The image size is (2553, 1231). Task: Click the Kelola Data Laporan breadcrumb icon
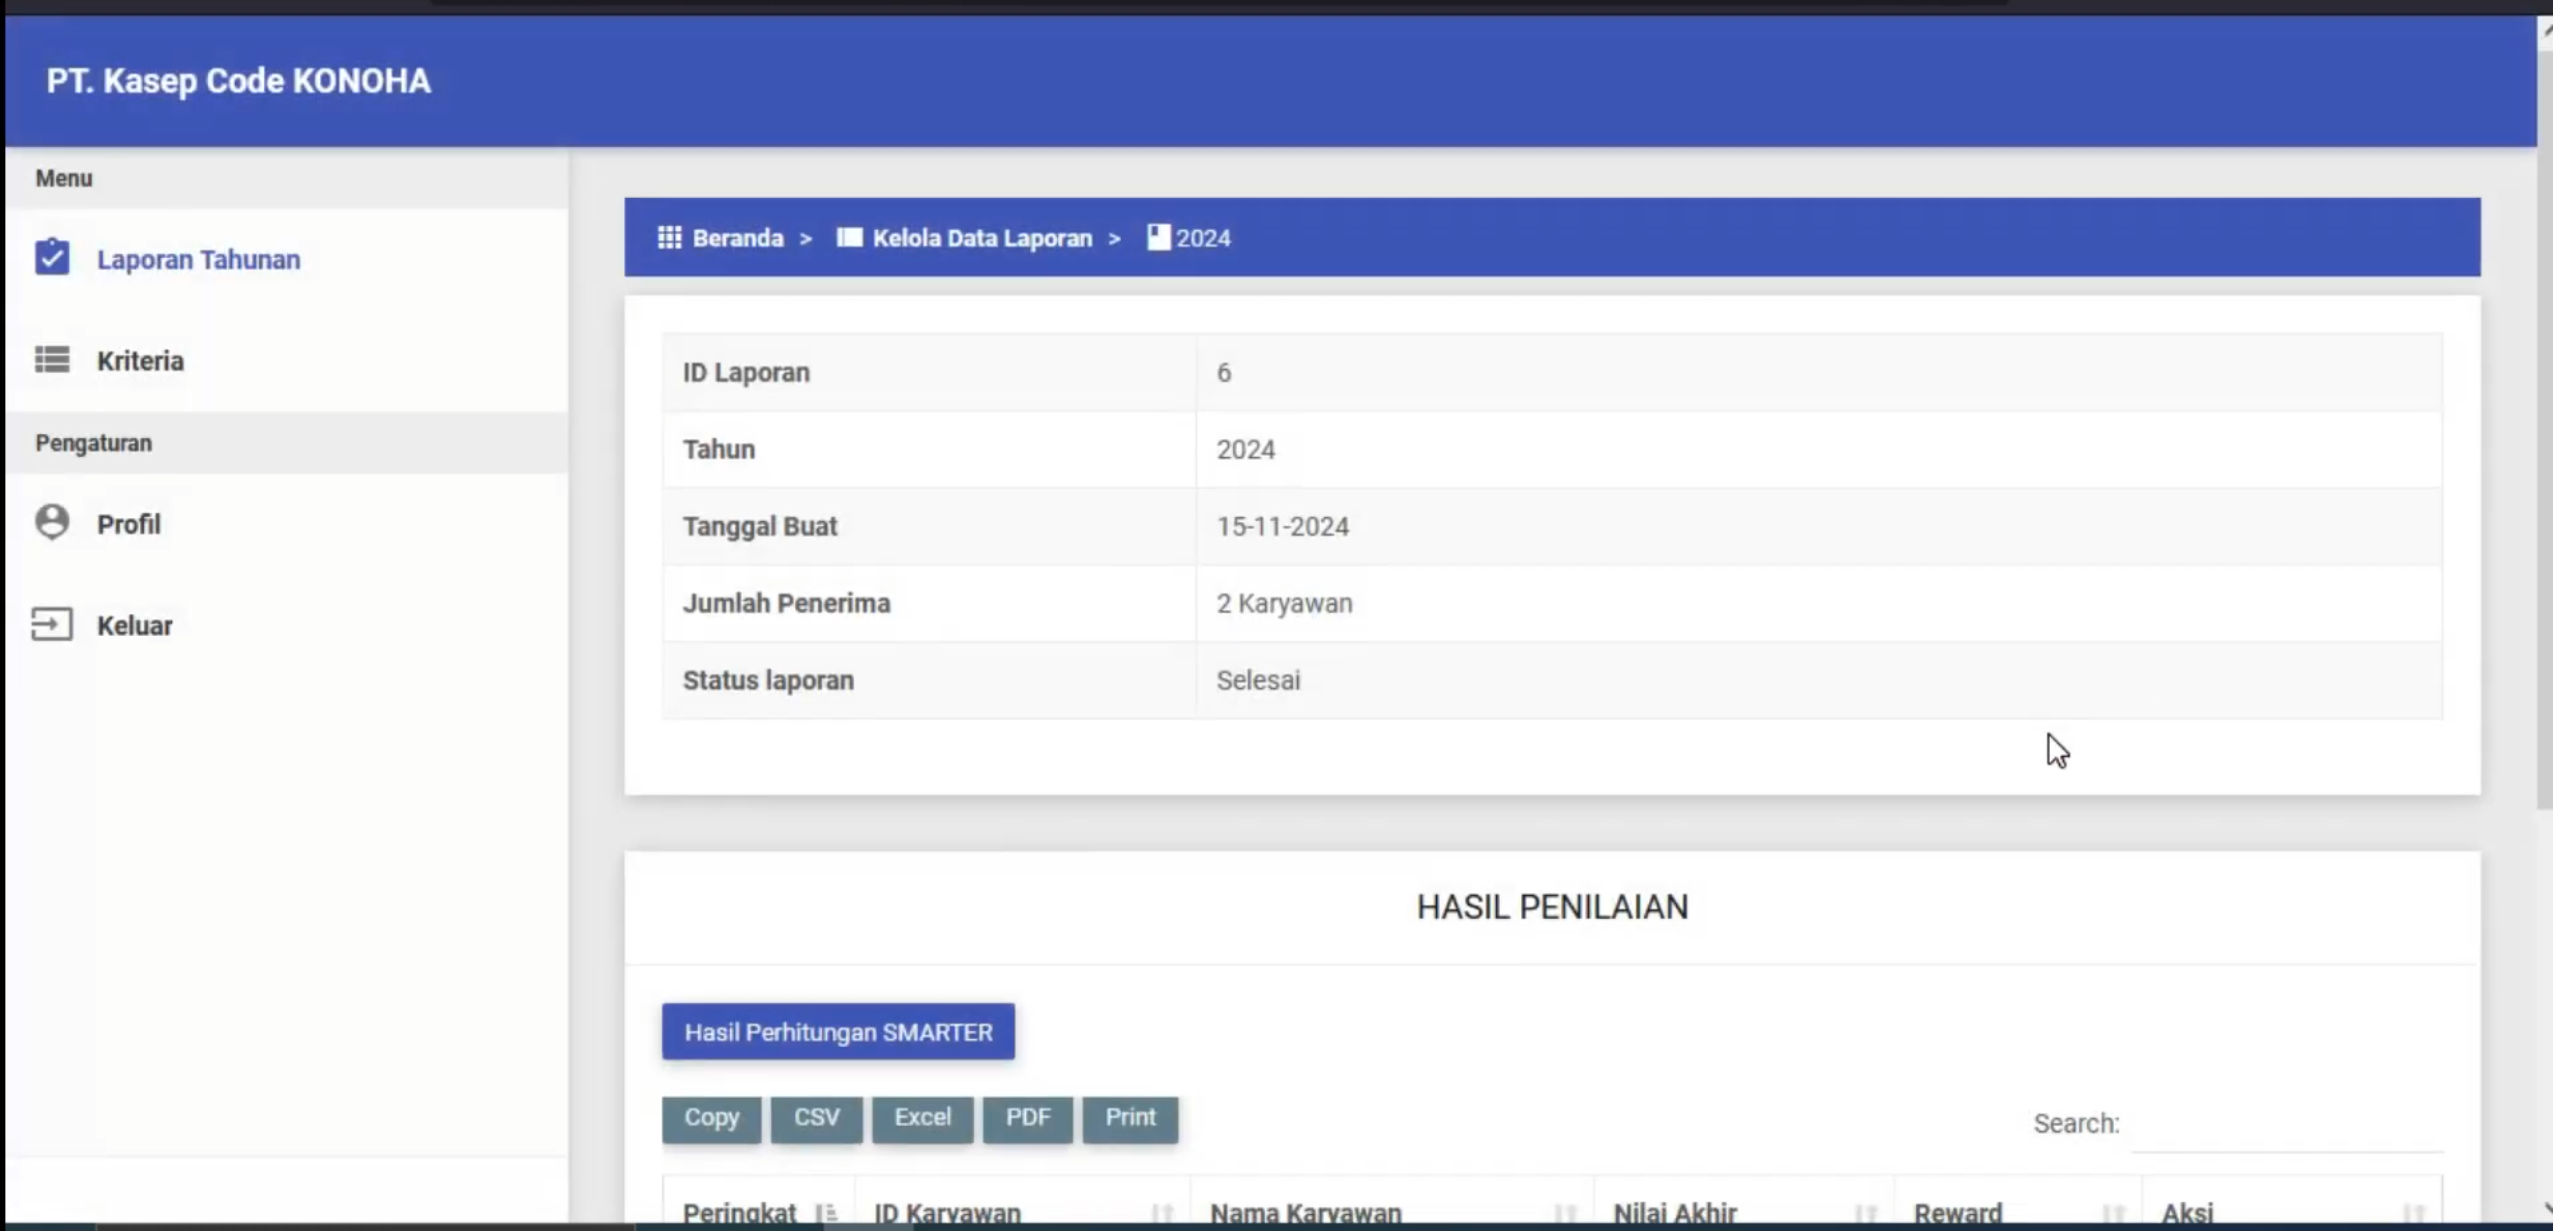click(849, 238)
